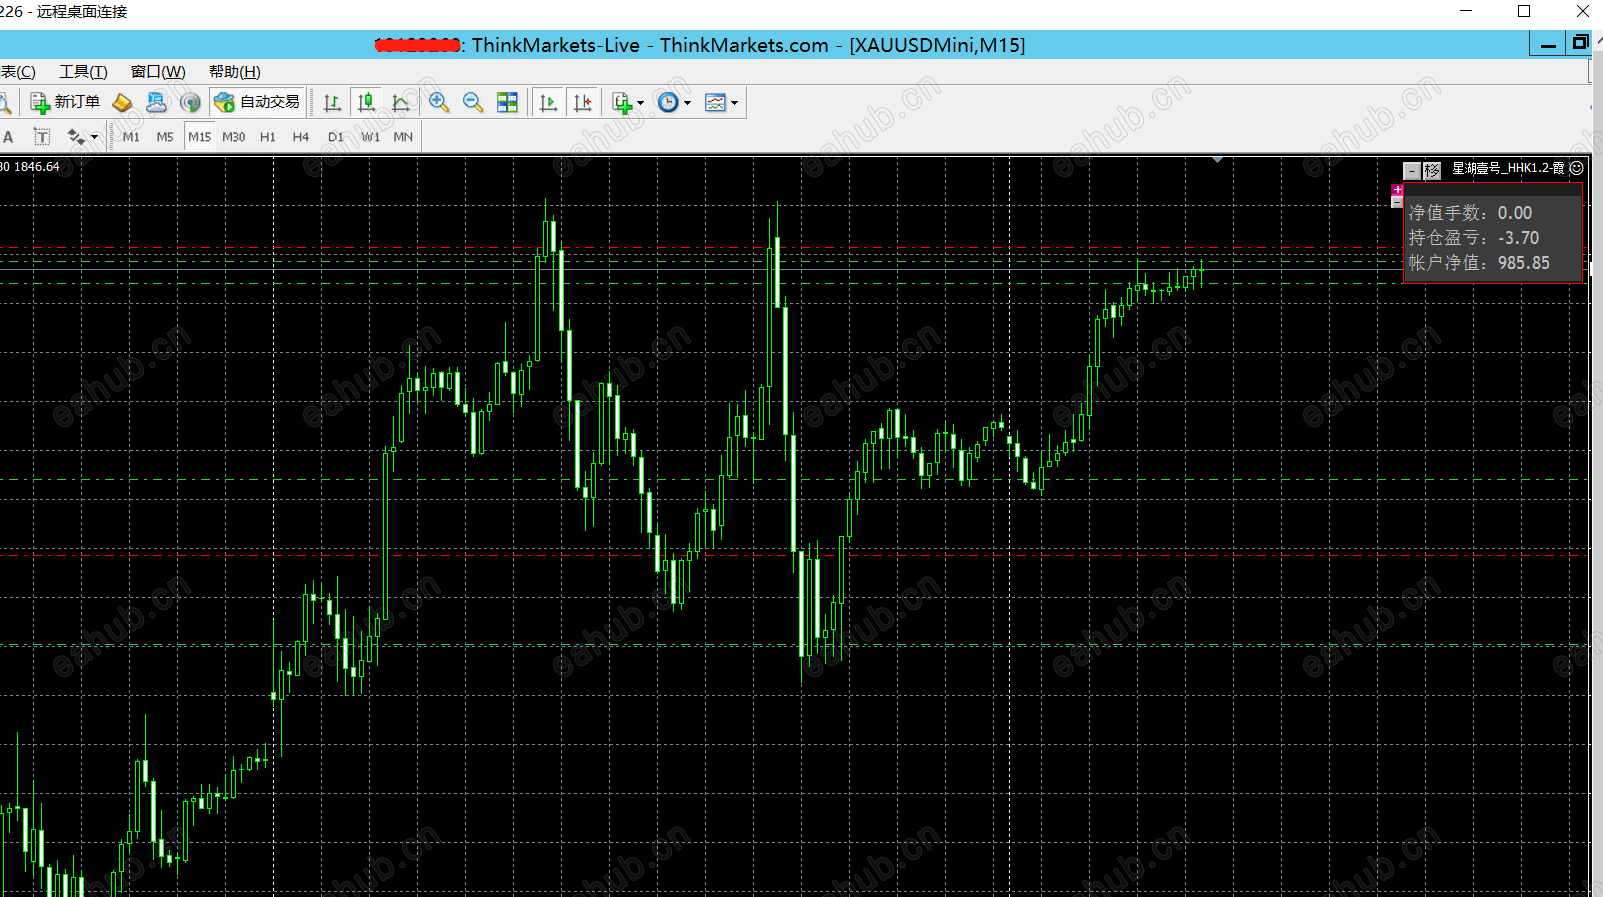Expand the indicators list dropdown arrow

pyautogui.click(x=640, y=103)
